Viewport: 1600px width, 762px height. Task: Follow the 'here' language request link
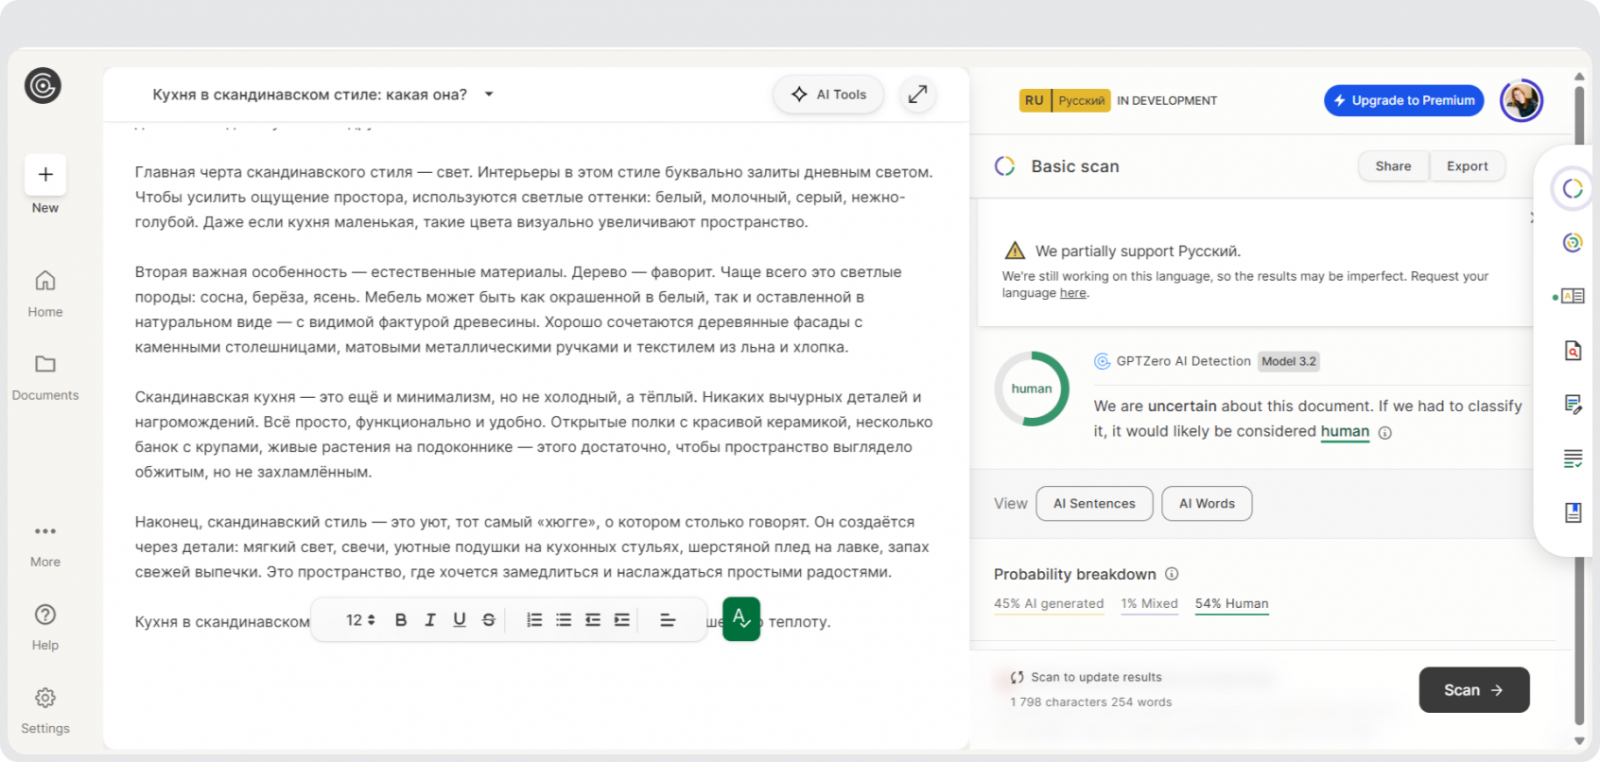tap(1073, 293)
